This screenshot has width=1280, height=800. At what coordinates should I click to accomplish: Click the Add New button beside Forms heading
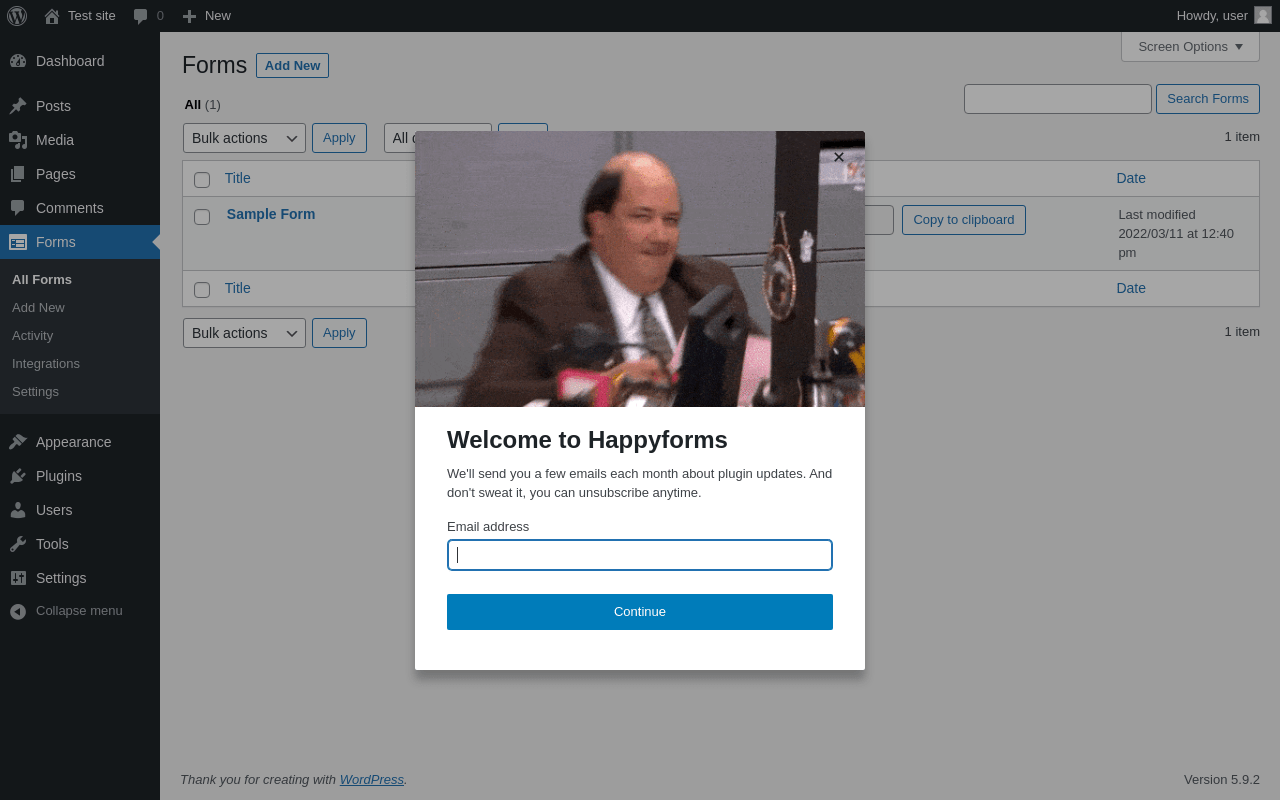(292, 65)
